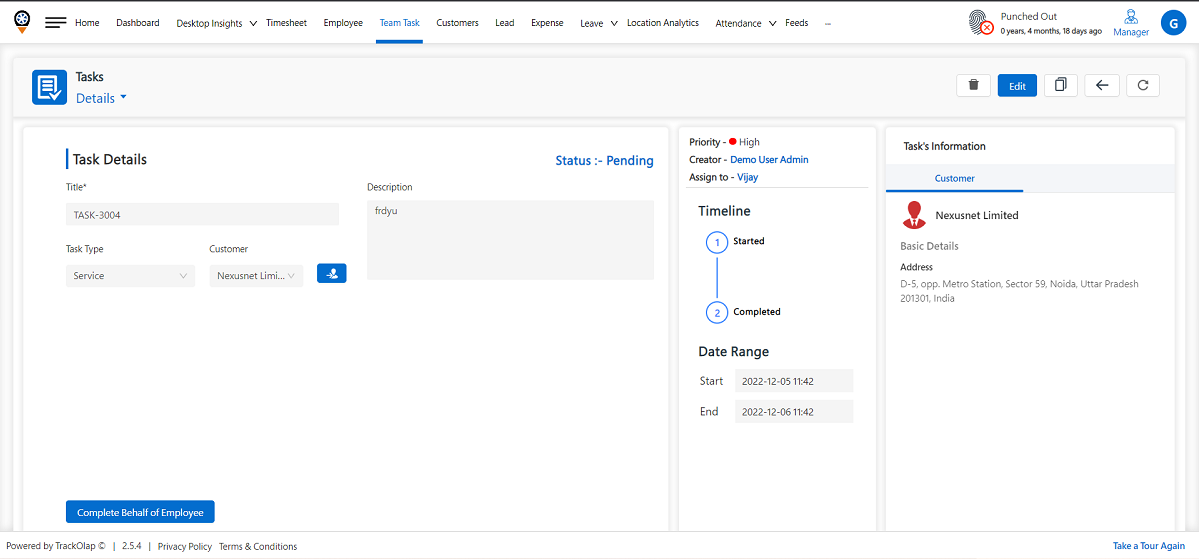Click timeline step 2 Completed circle
The image size is (1199, 559).
(716, 312)
